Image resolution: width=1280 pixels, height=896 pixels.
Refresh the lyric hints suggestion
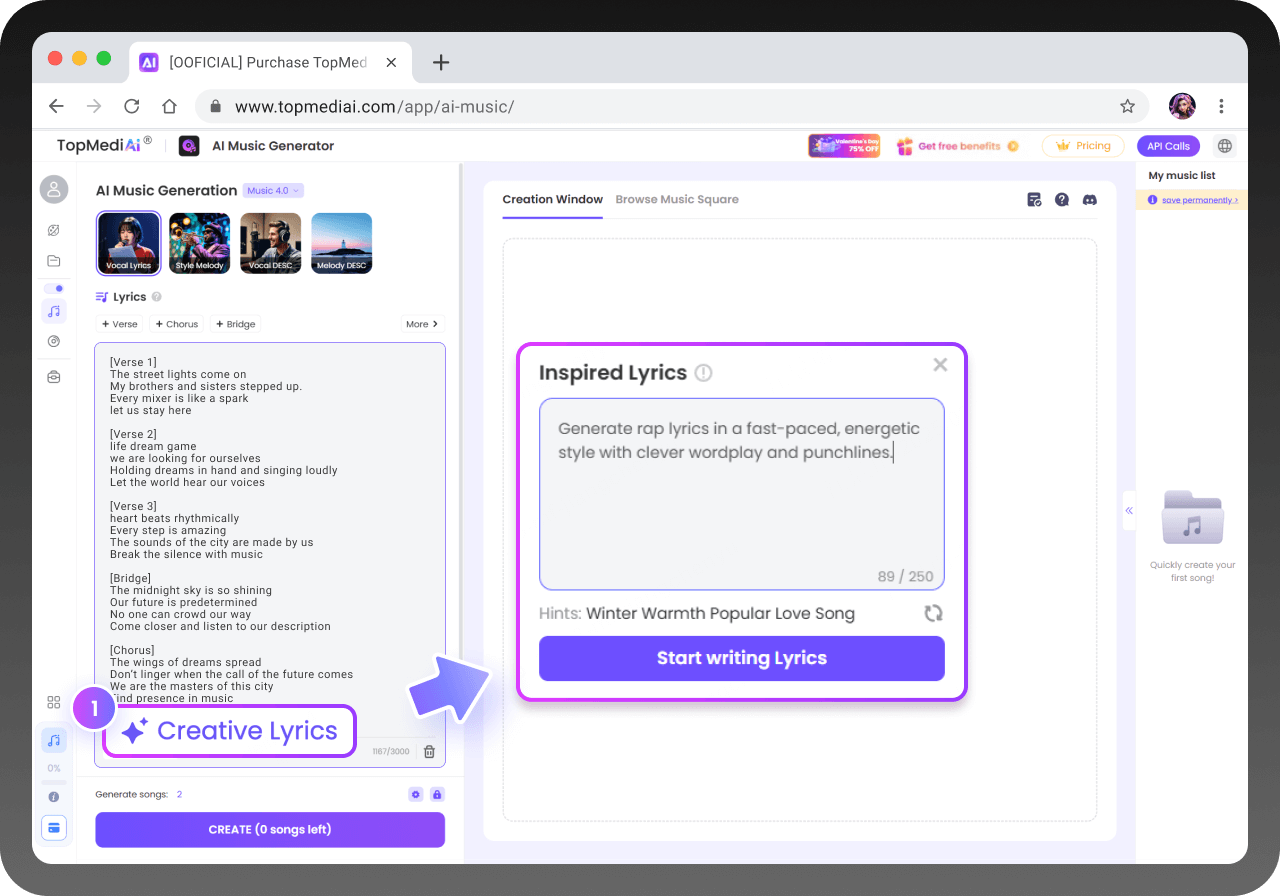click(x=933, y=613)
